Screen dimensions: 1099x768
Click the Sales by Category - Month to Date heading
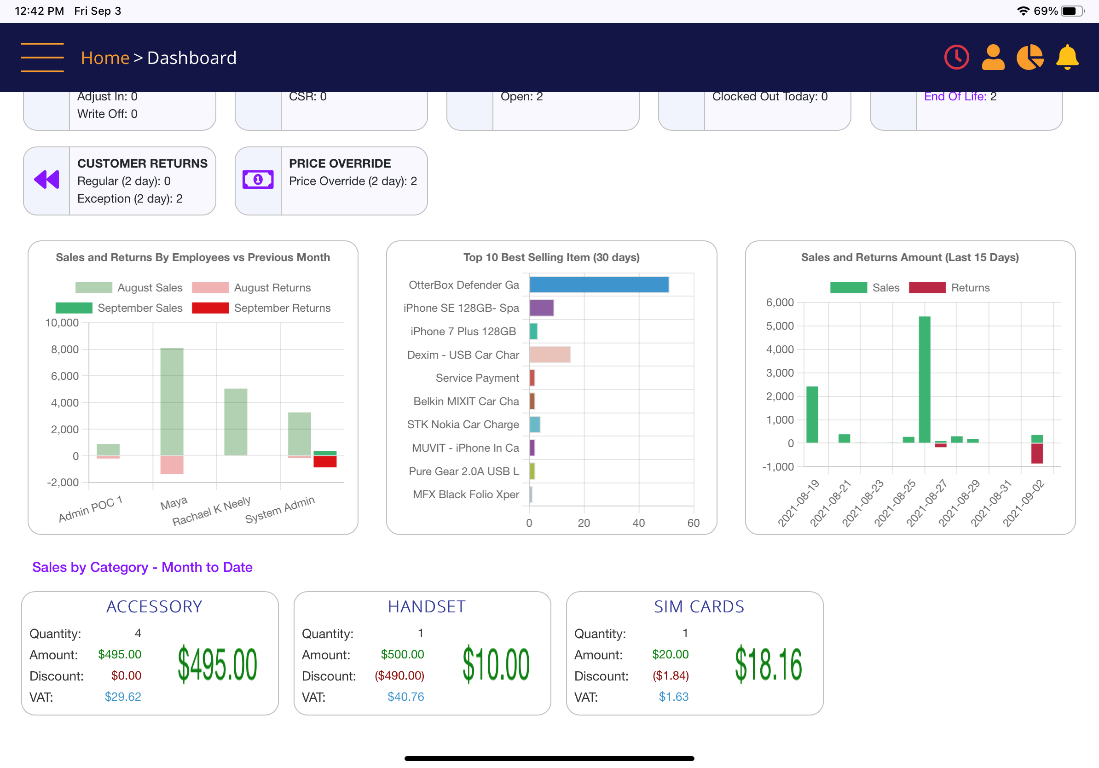pyautogui.click(x=142, y=568)
